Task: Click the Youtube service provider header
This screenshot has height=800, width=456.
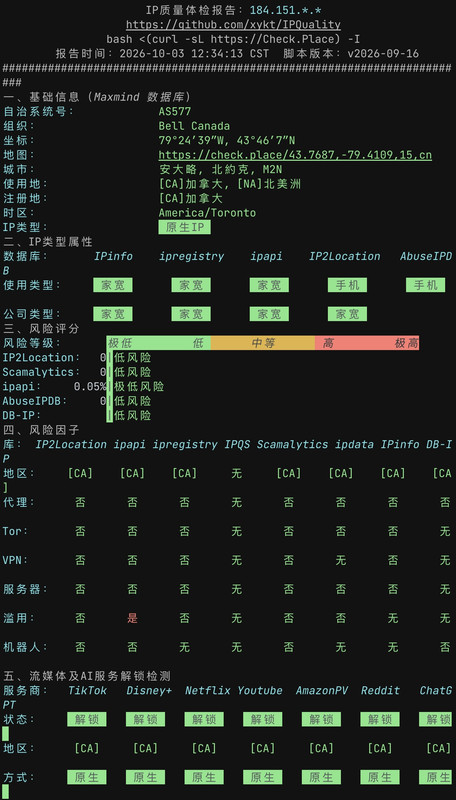Action: tap(260, 691)
